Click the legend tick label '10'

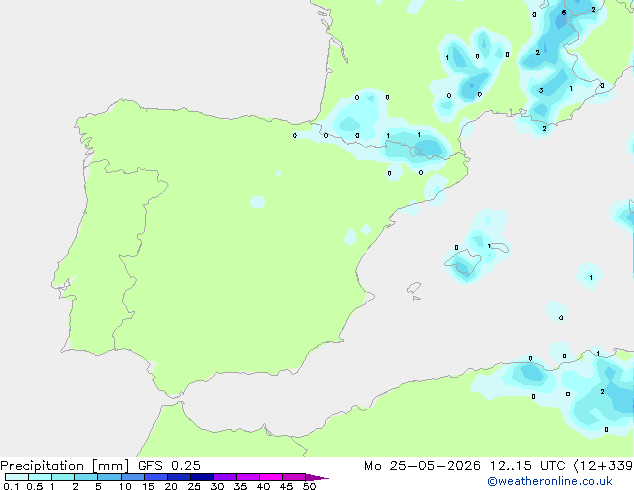[x=125, y=486]
